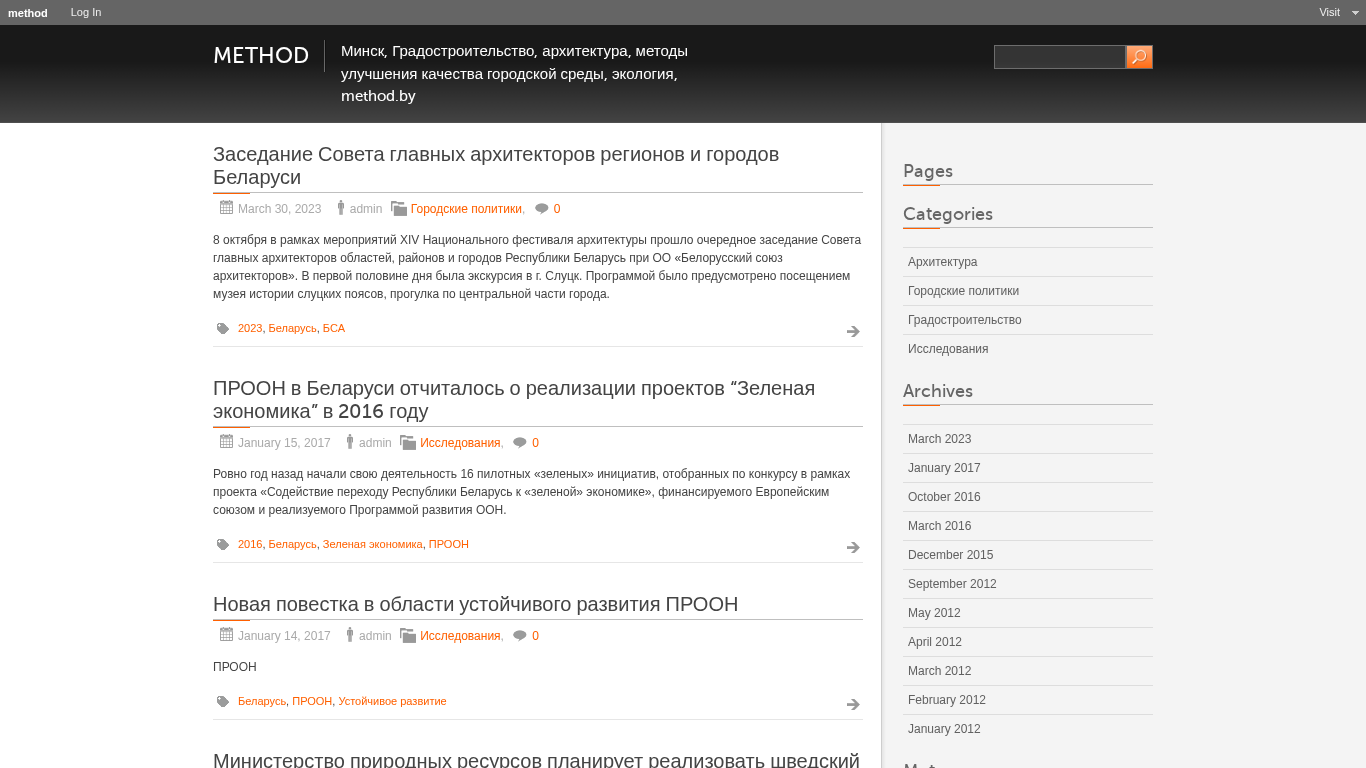The image size is (1366, 768).
Task: Click the date text 'January 15, 2017'
Action: pos(284,443)
